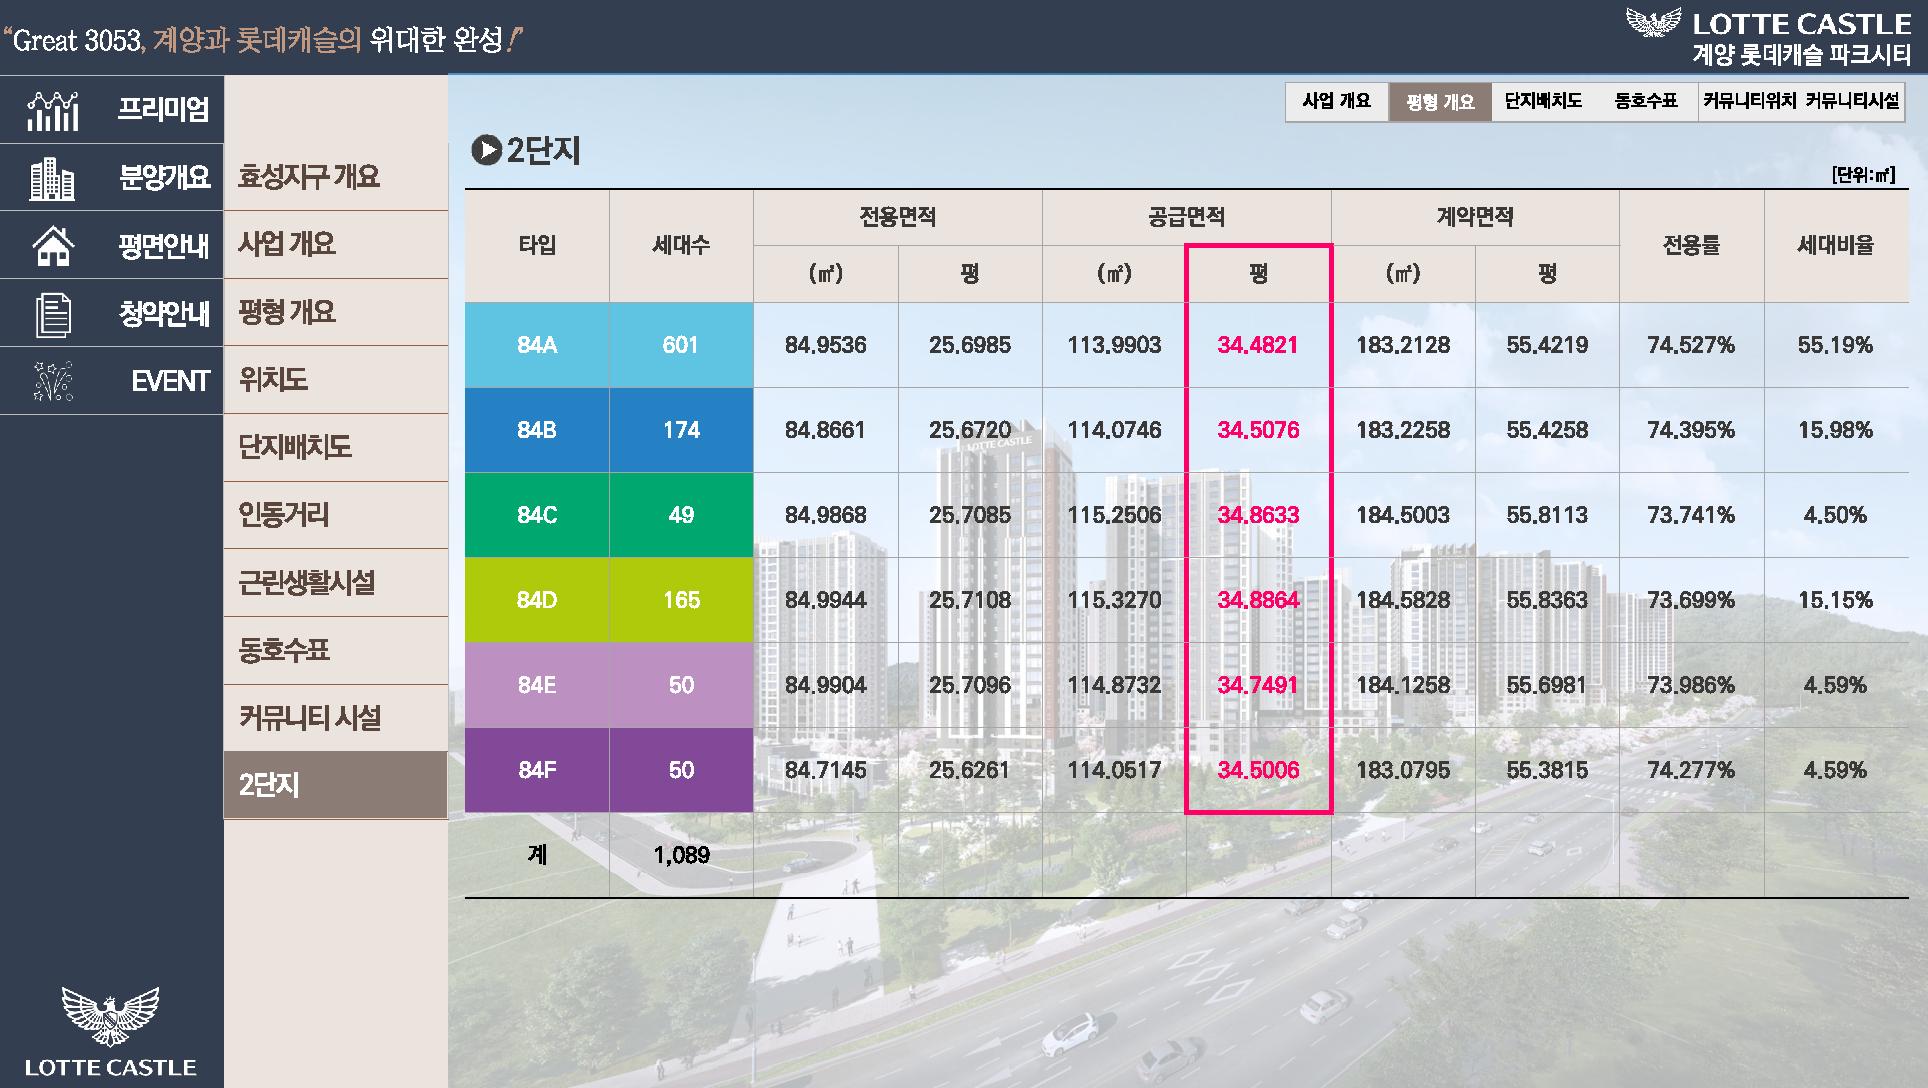Click the 34.5006 pyeong value
The image size is (1928, 1088).
pos(1258,770)
